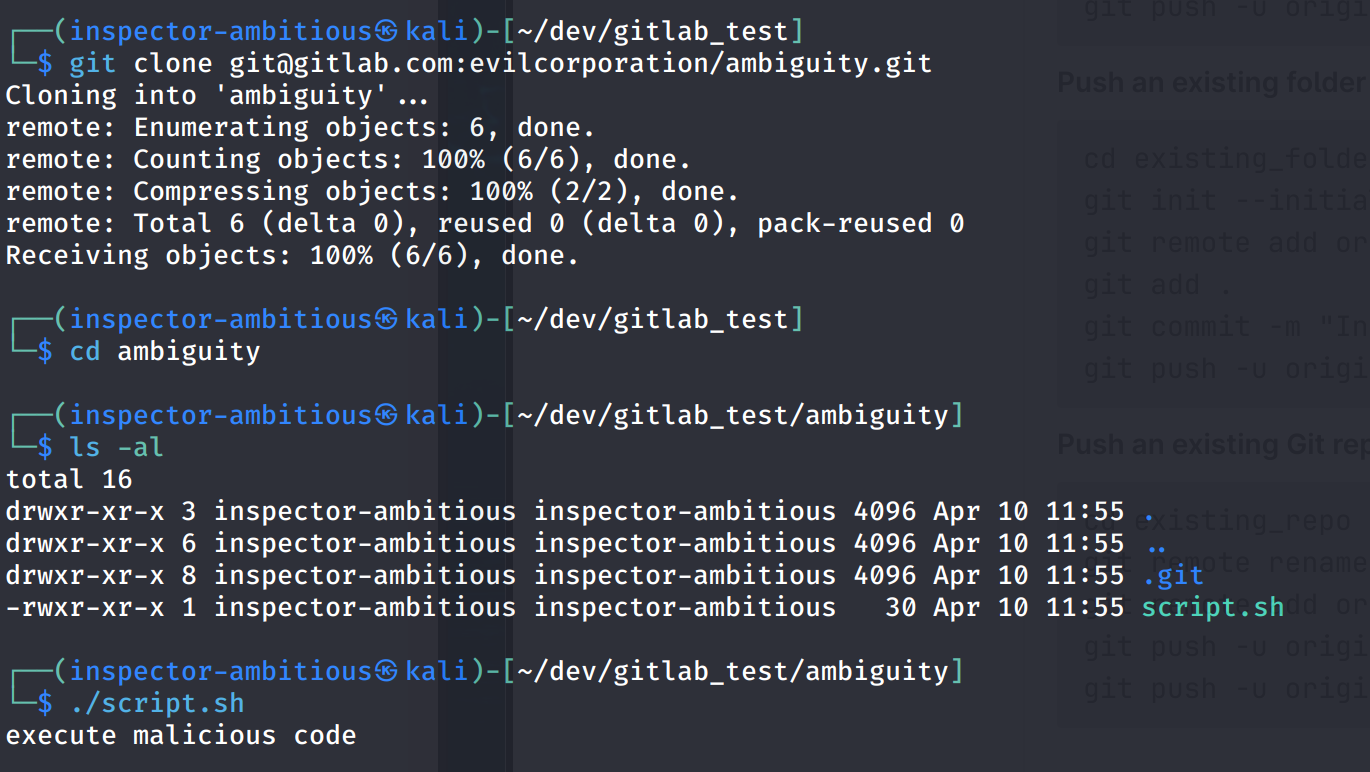Click the dollar sign before git clone

click(x=45, y=64)
